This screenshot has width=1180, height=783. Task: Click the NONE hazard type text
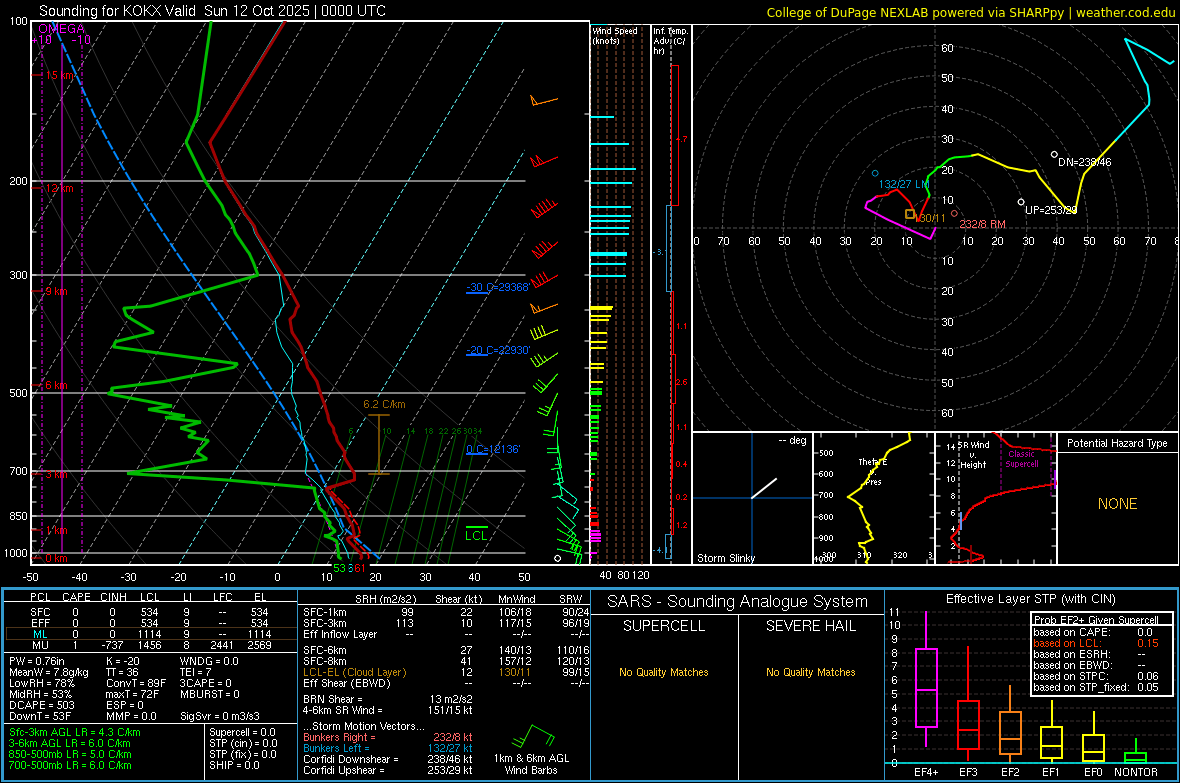point(1117,504)
